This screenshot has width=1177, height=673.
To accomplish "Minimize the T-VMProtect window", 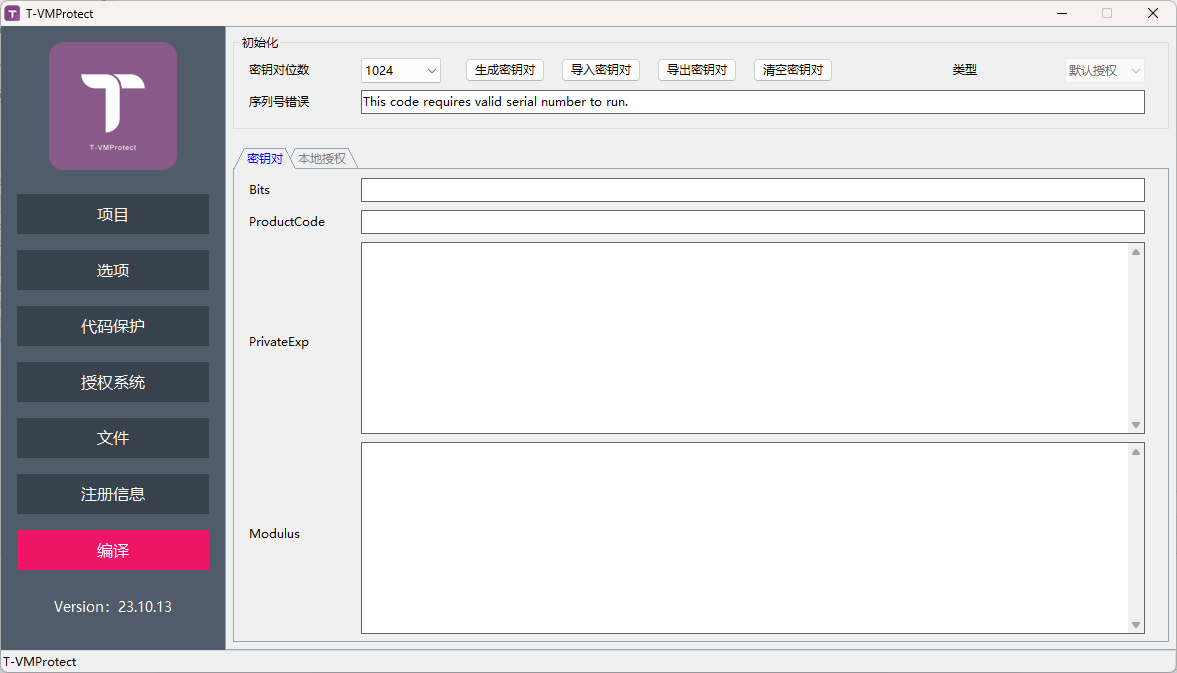I will [1061, 14].
